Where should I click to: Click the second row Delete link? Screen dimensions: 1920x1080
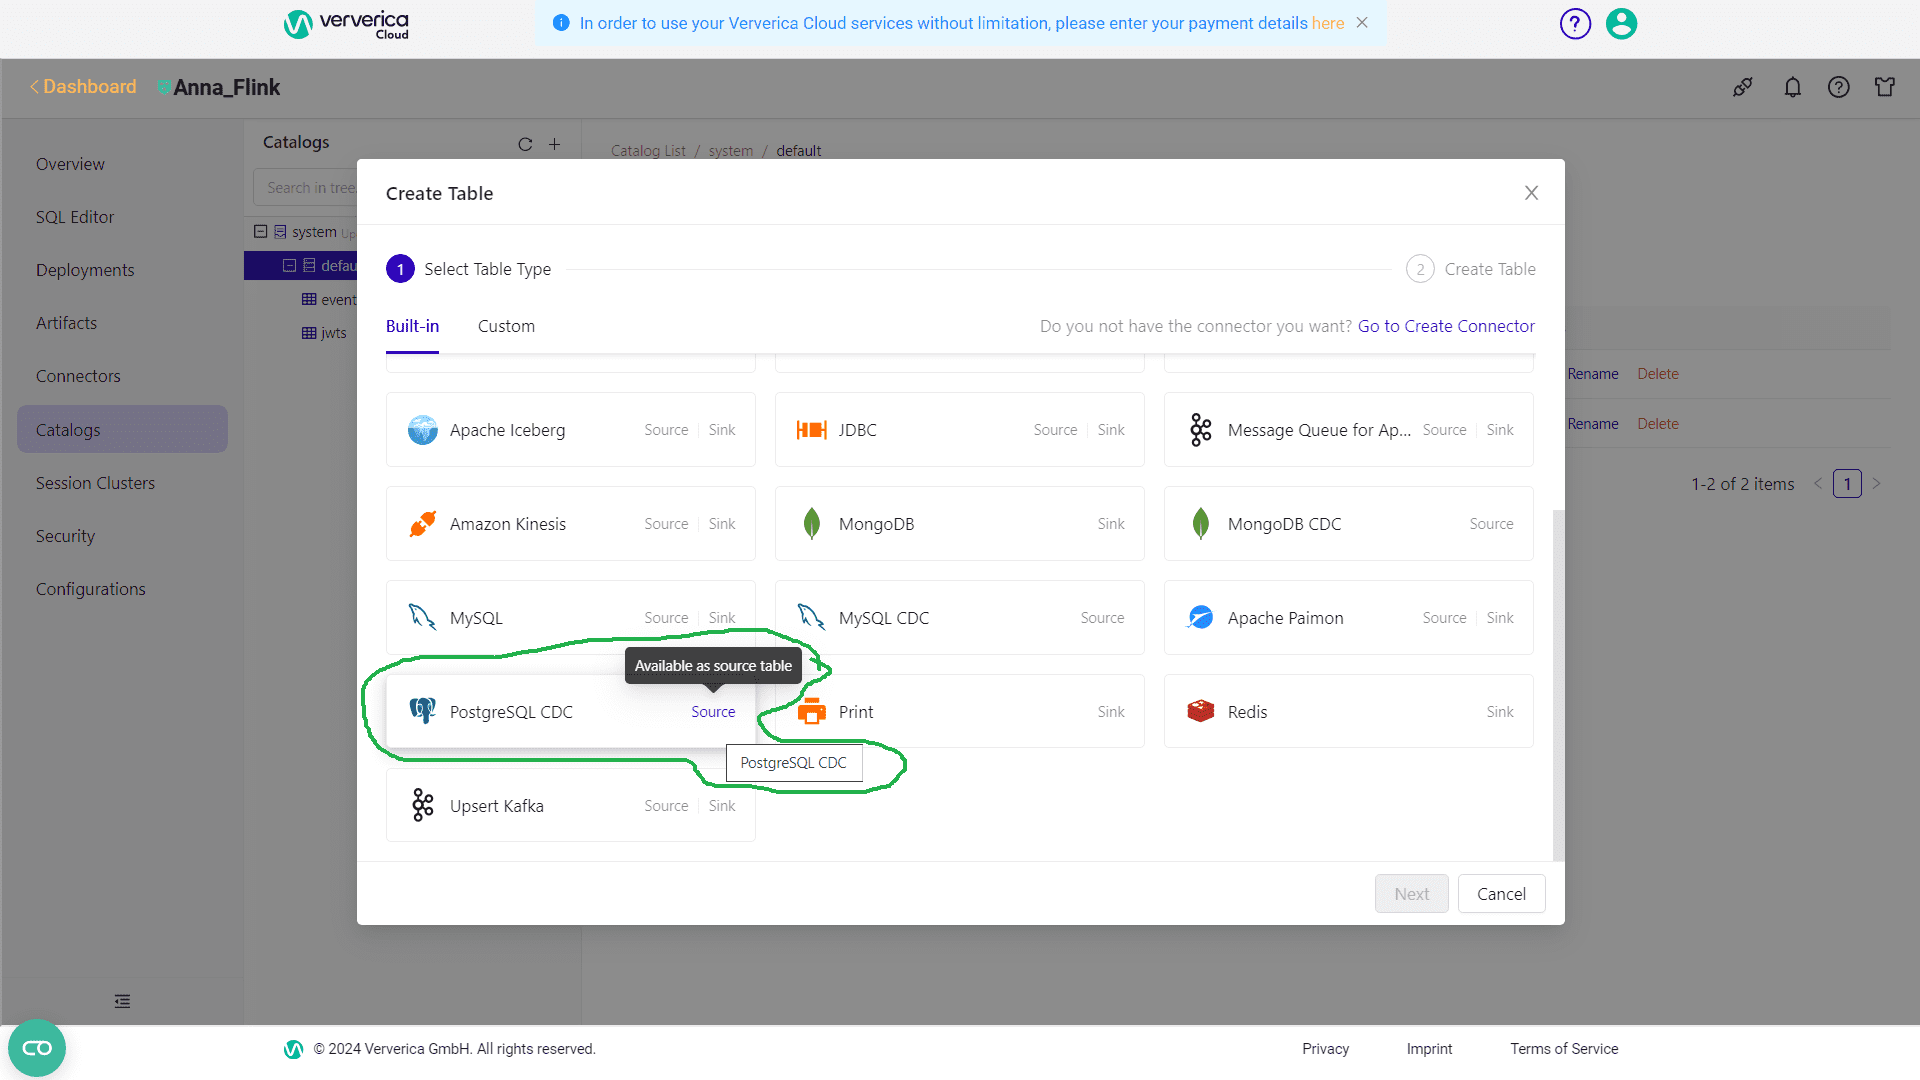1658,424
